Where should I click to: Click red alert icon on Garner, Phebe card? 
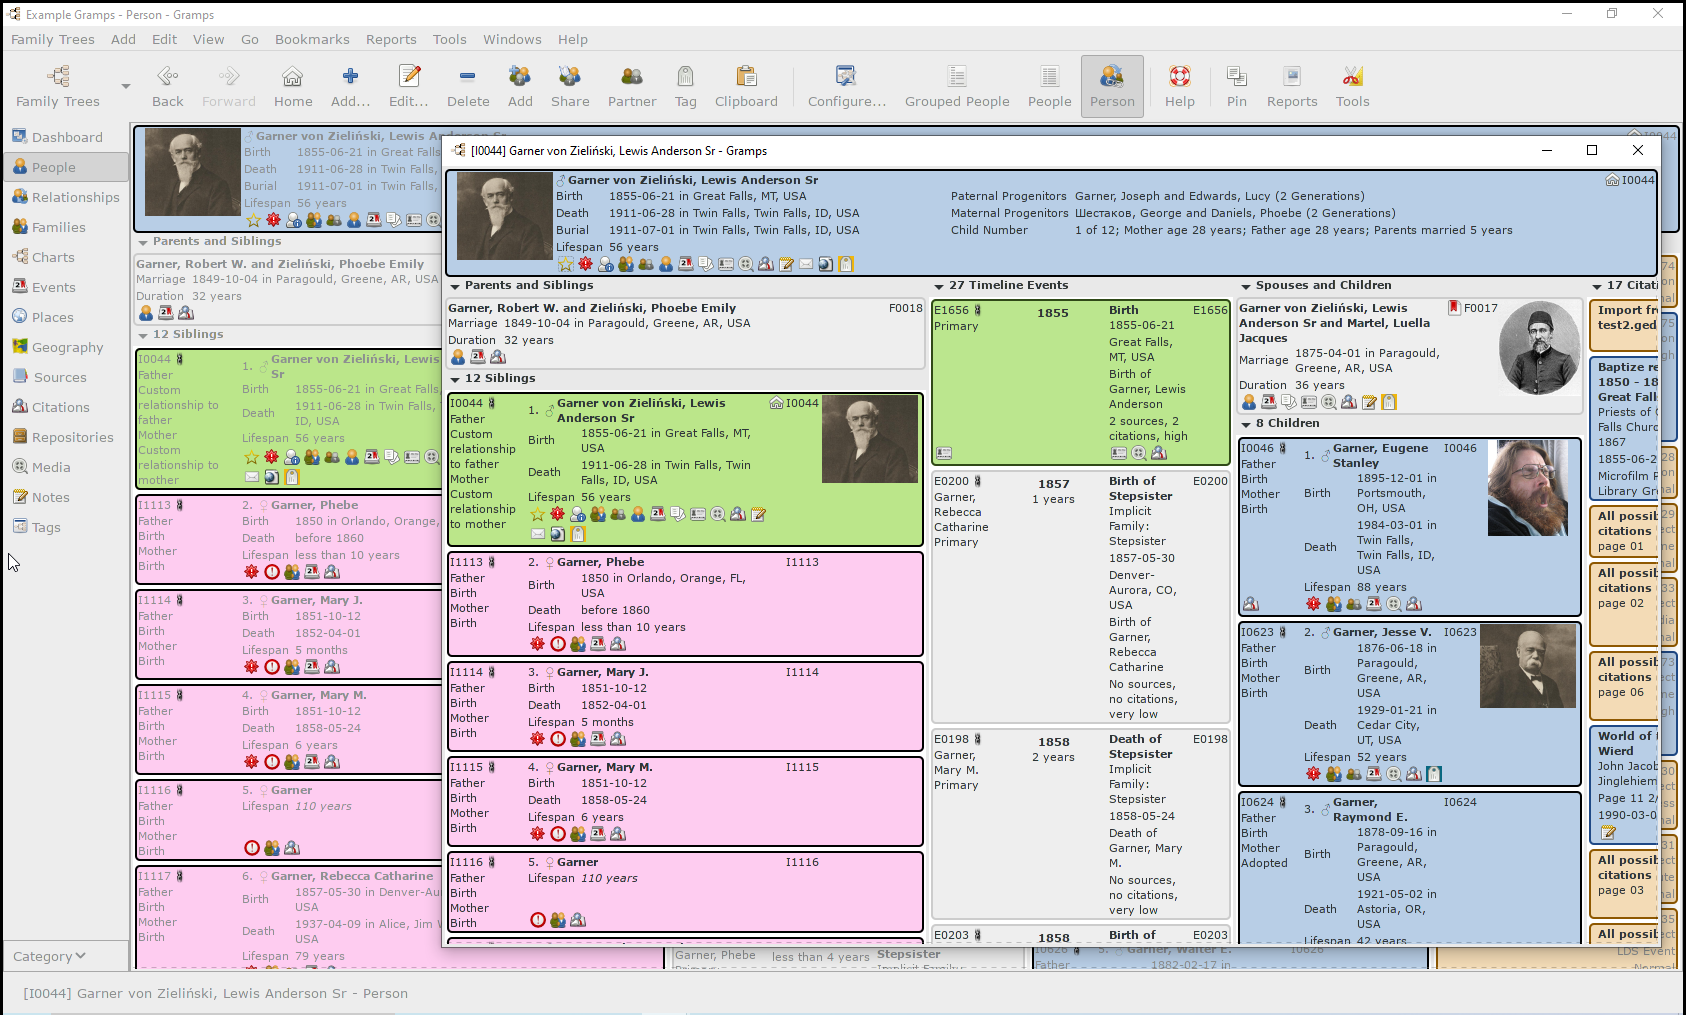pyautogui.click(x=537, y=644)
